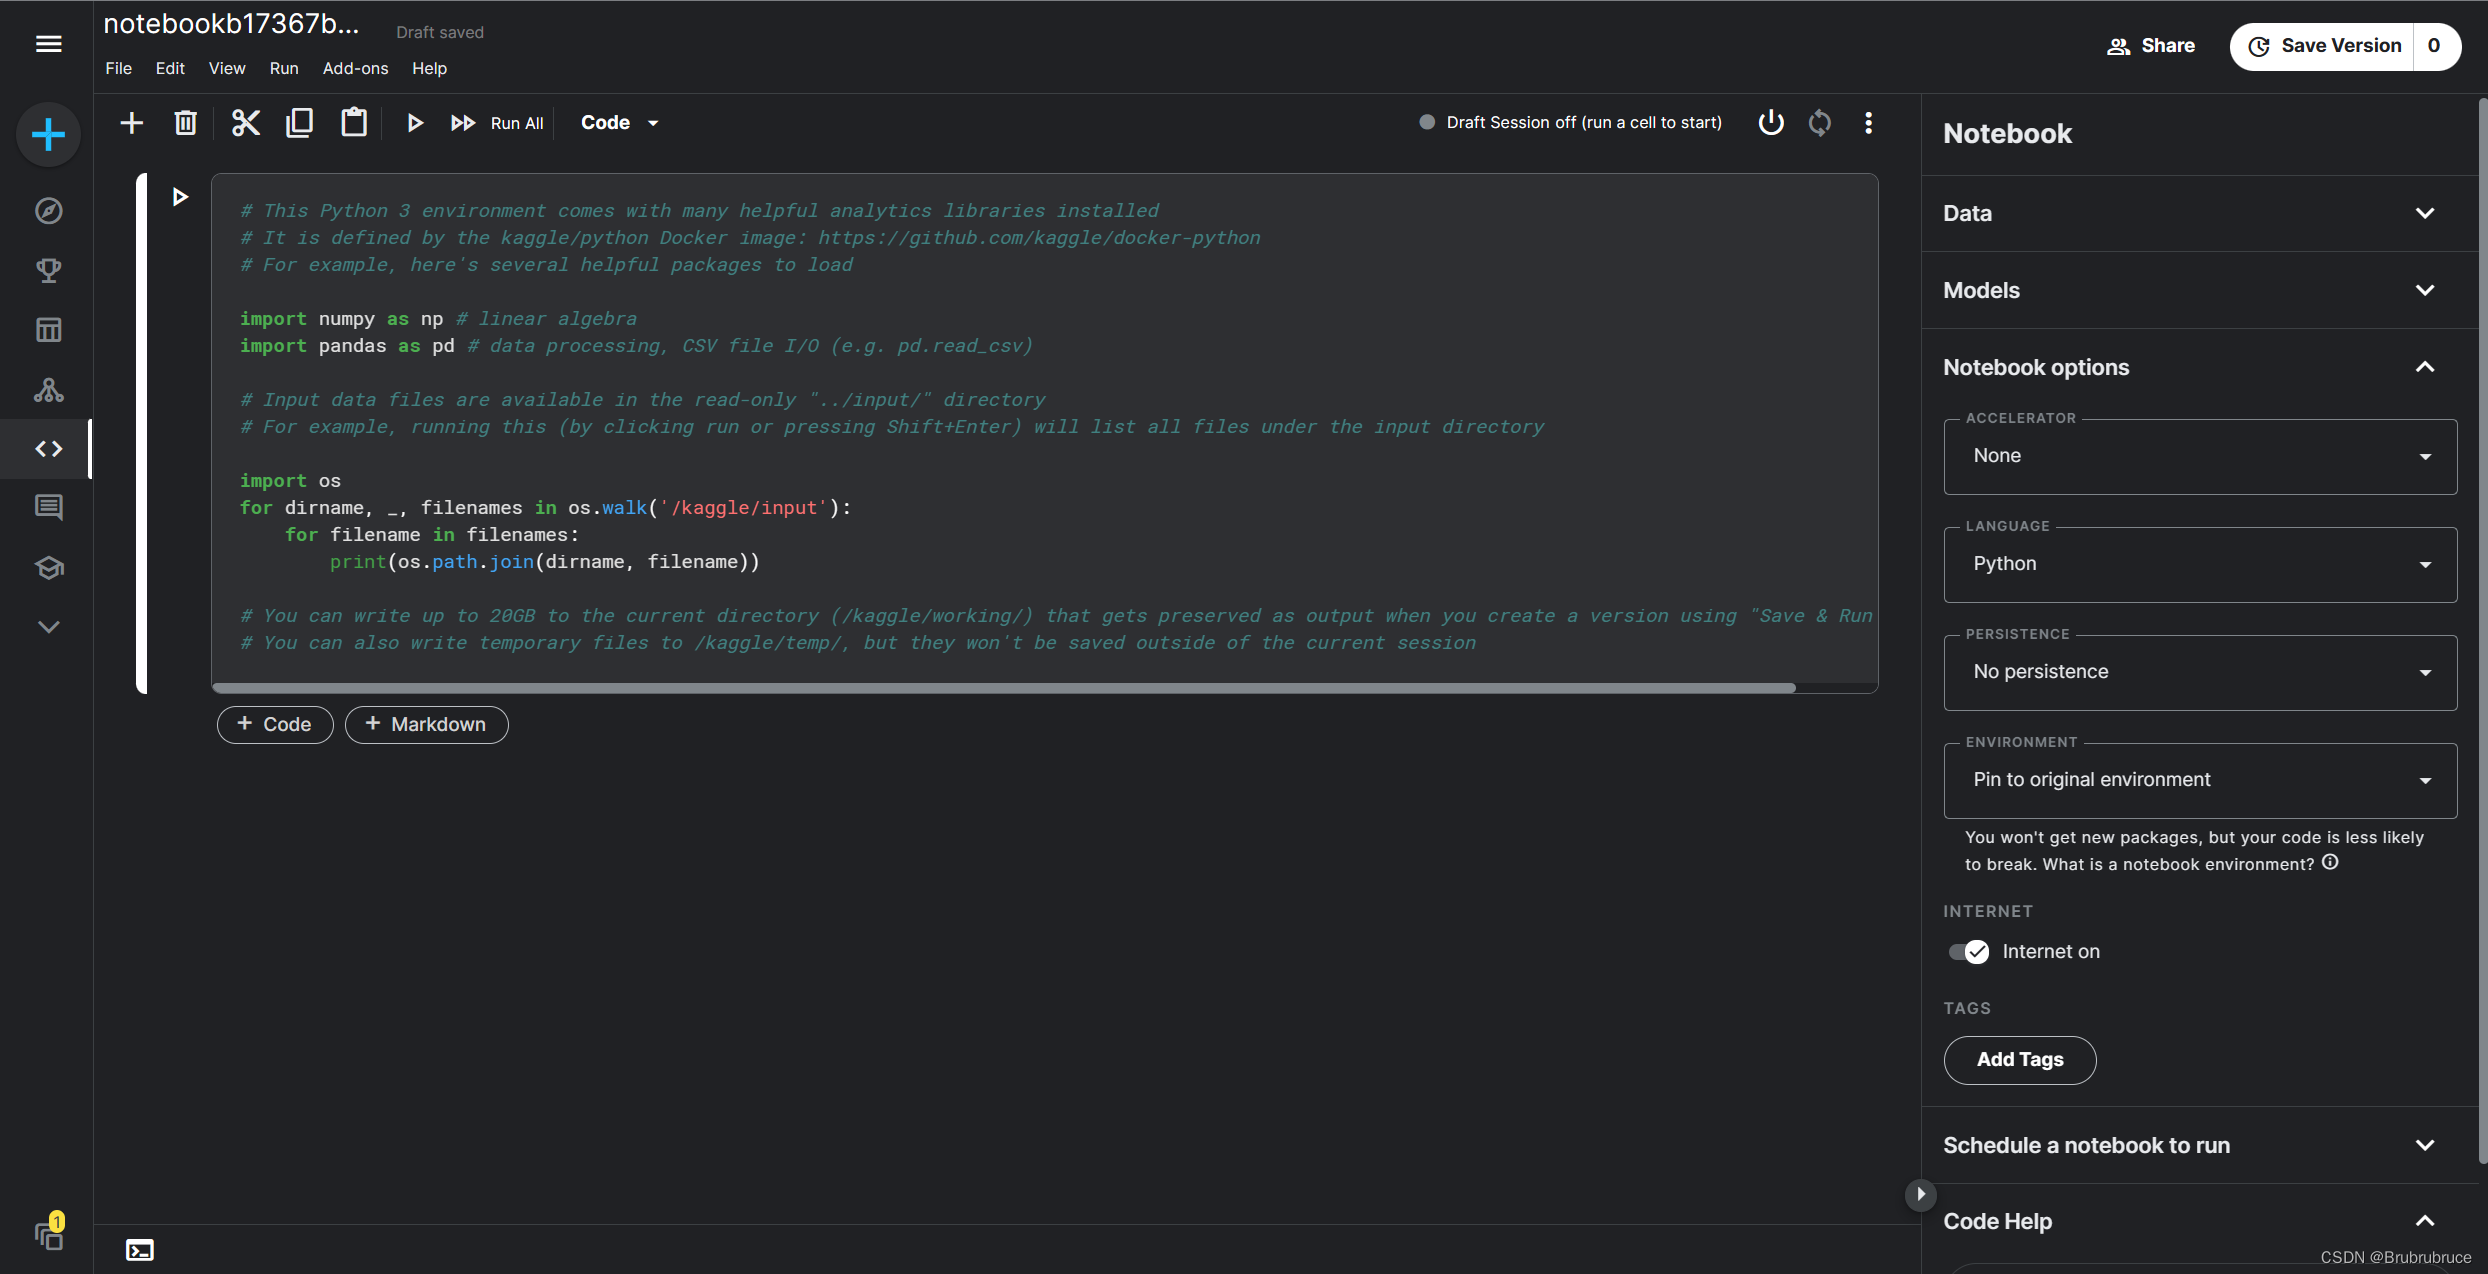Open the hamburger navigation menu

point(48,44)
